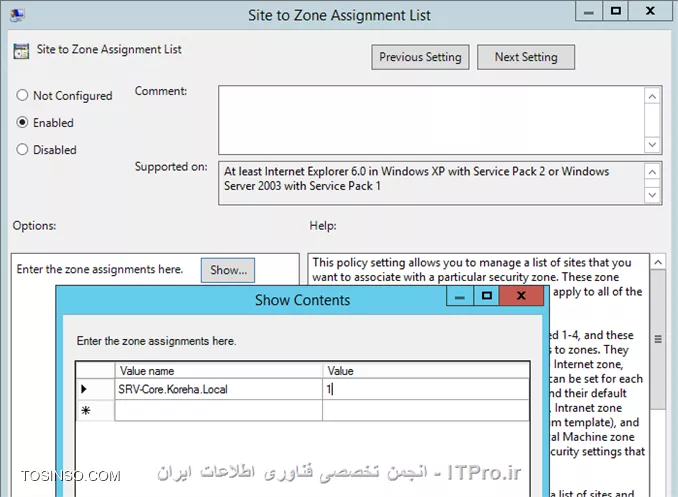Click Supported on box scroll down arrow
Image resolution: width=678 pixels, height=497 pixels.
[x=652, y=195]
